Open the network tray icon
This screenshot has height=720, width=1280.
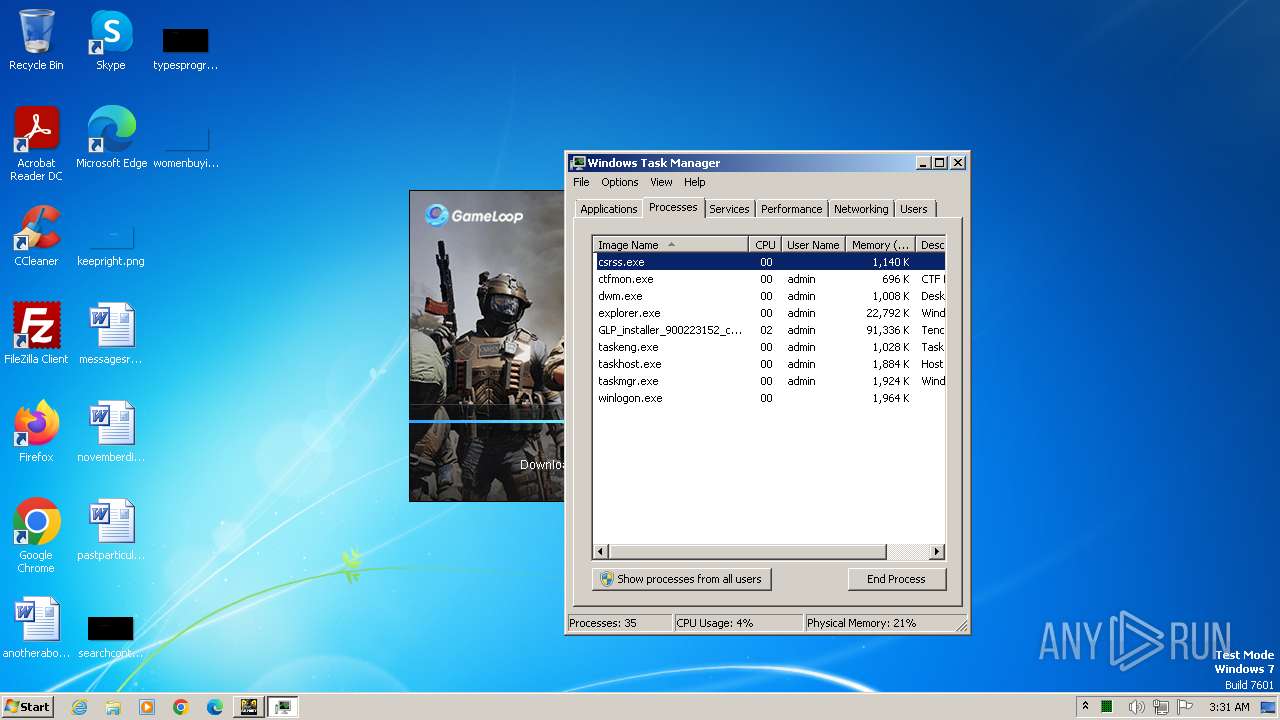pyautogui.click(x=1161, y=707)
